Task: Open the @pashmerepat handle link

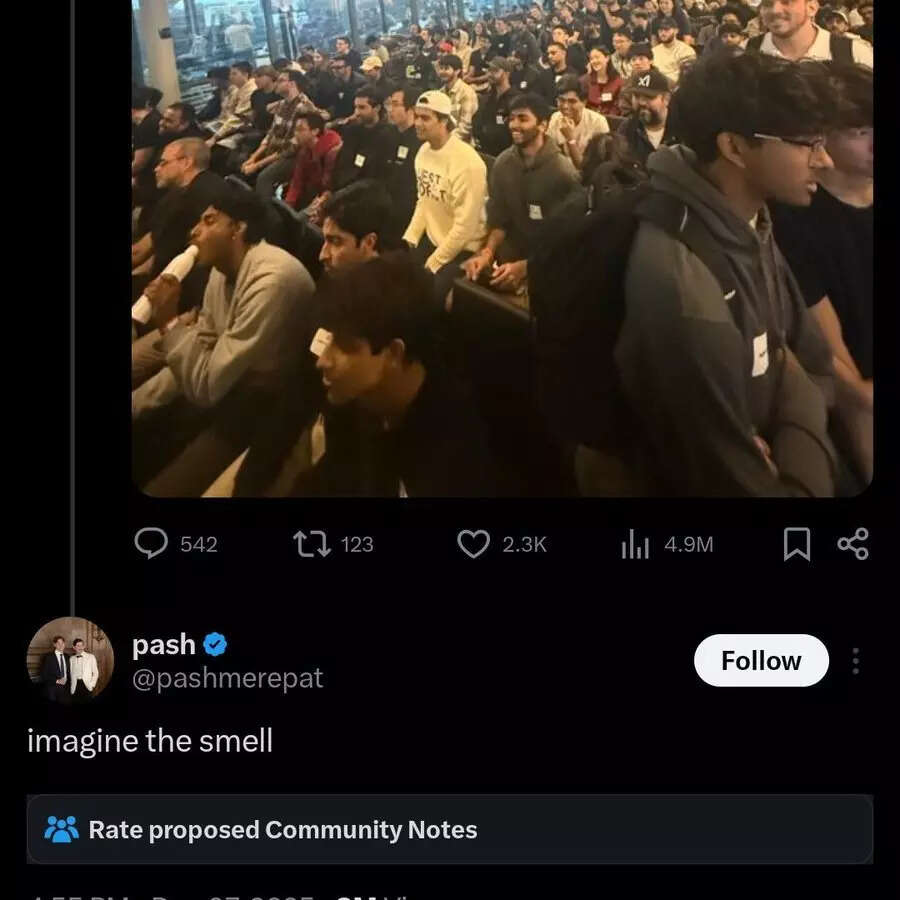Action: coord(227,678)
